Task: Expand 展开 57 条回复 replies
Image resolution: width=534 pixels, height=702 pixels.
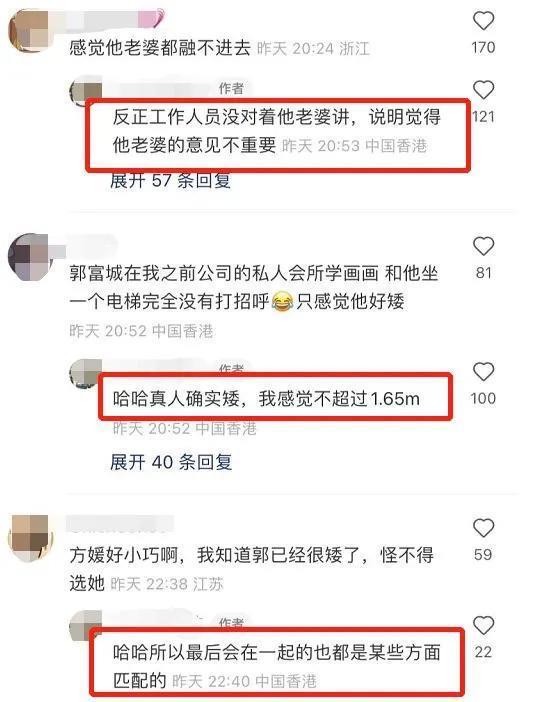Action: (x=171, y=181)
